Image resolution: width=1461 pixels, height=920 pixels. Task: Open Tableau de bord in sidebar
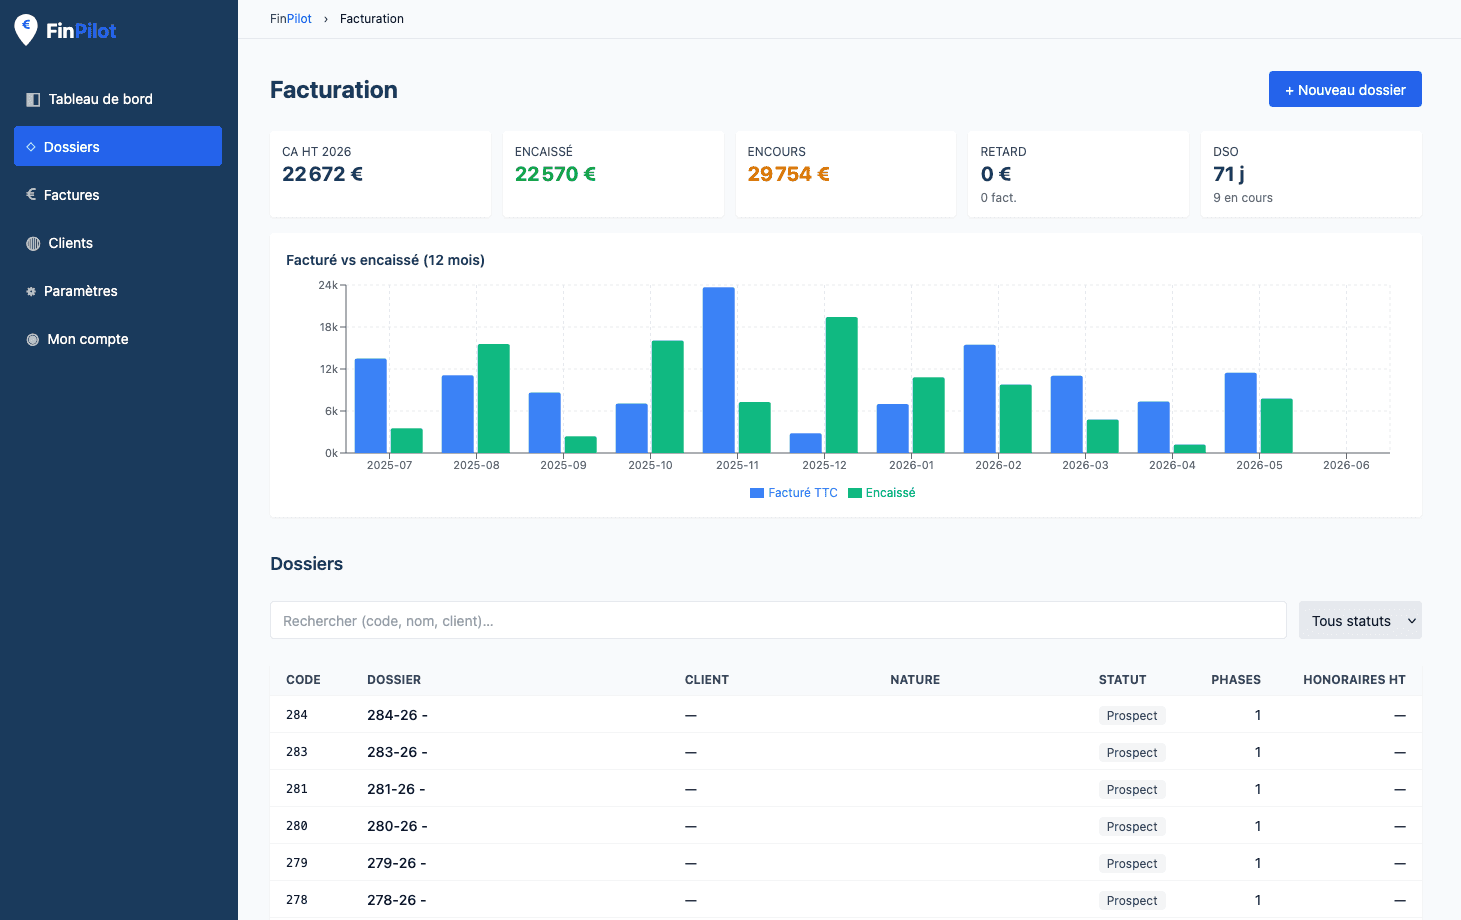[x=118, y=99]
